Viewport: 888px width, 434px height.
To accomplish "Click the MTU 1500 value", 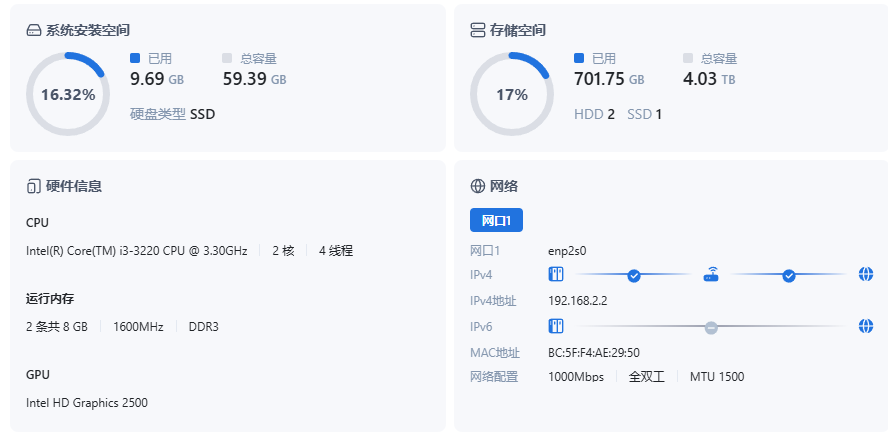I will pyautogui.click(x=717, y=377).
